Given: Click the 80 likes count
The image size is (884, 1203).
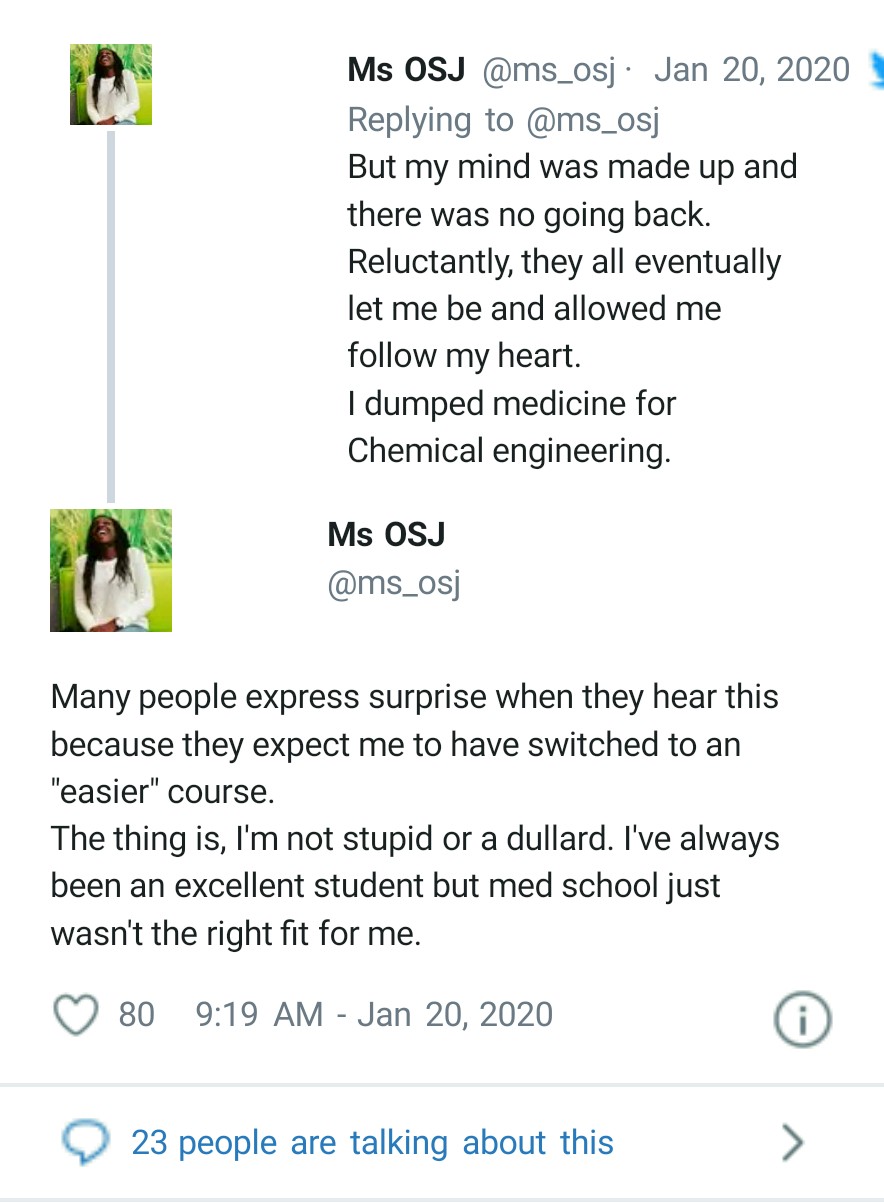Looking at the screenshot, I should click(x=136, y=1015).
